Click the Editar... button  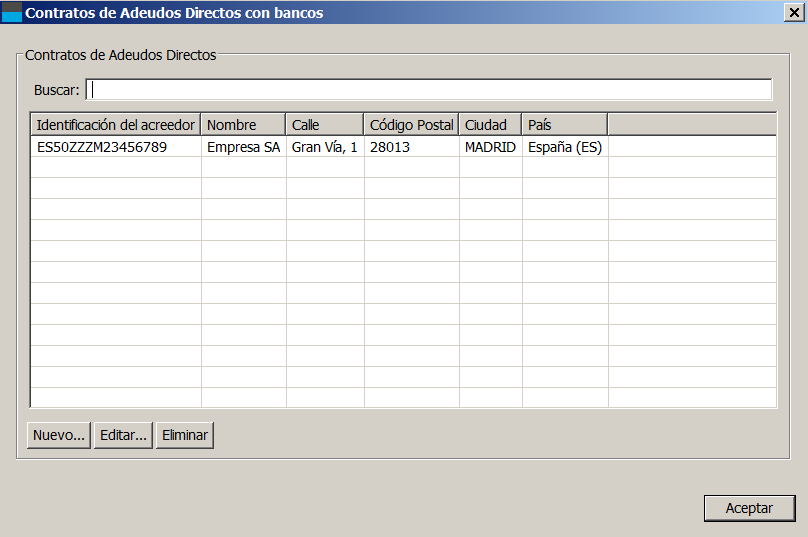coord(123,435)
